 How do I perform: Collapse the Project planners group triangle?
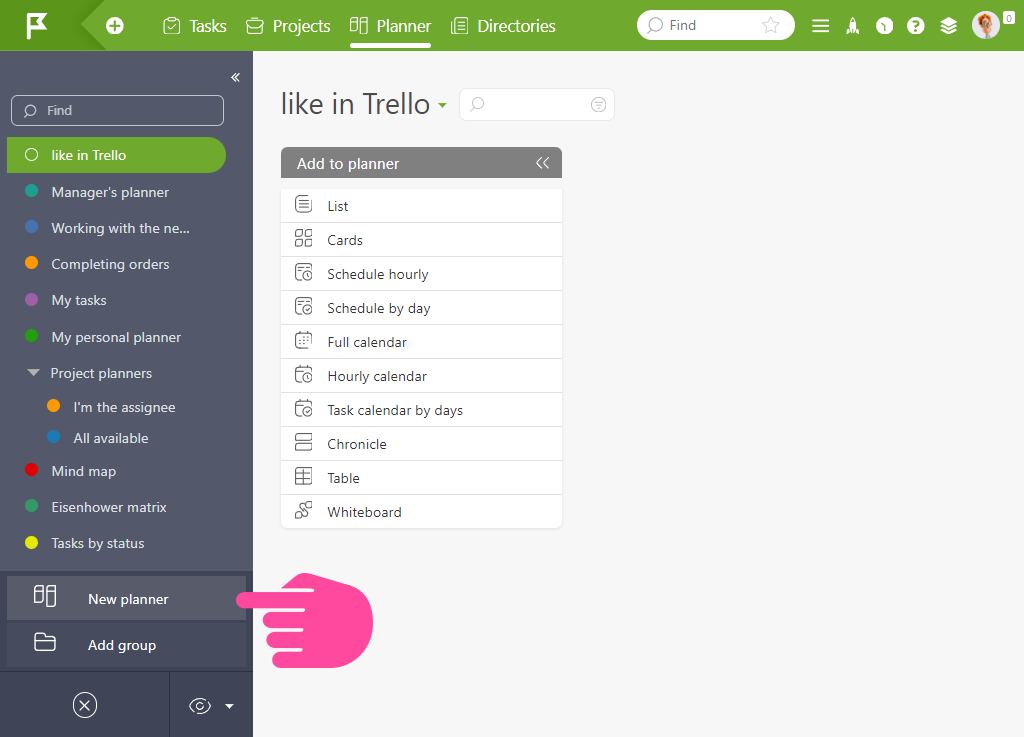[x=33, y=373]
